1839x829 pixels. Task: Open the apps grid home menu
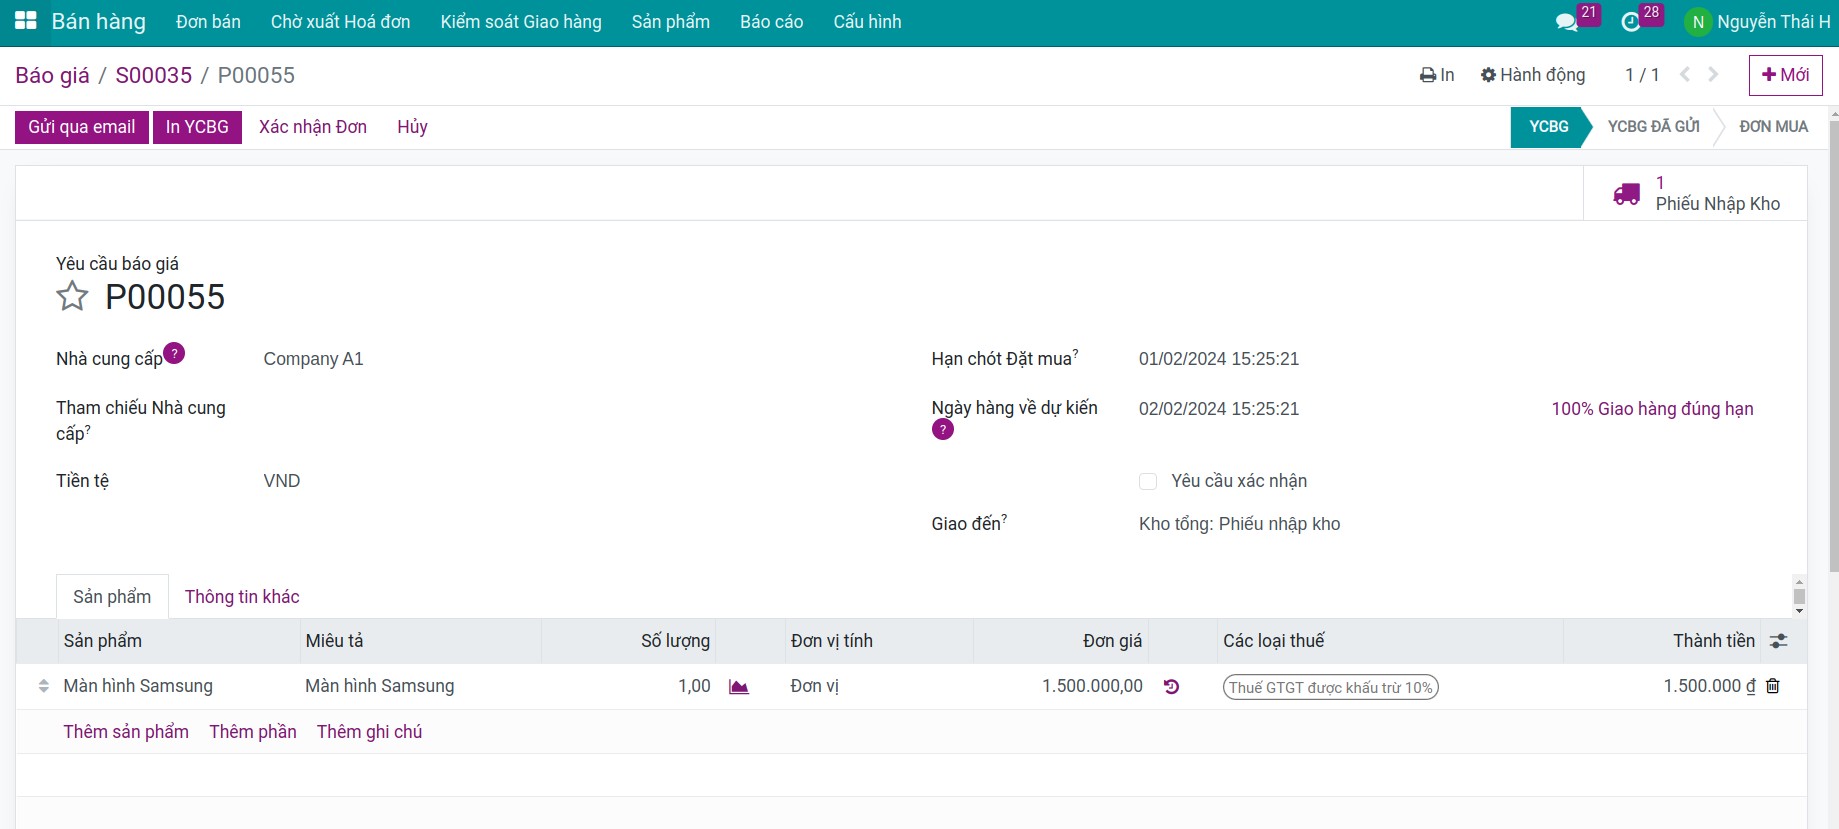coord(25,21)
